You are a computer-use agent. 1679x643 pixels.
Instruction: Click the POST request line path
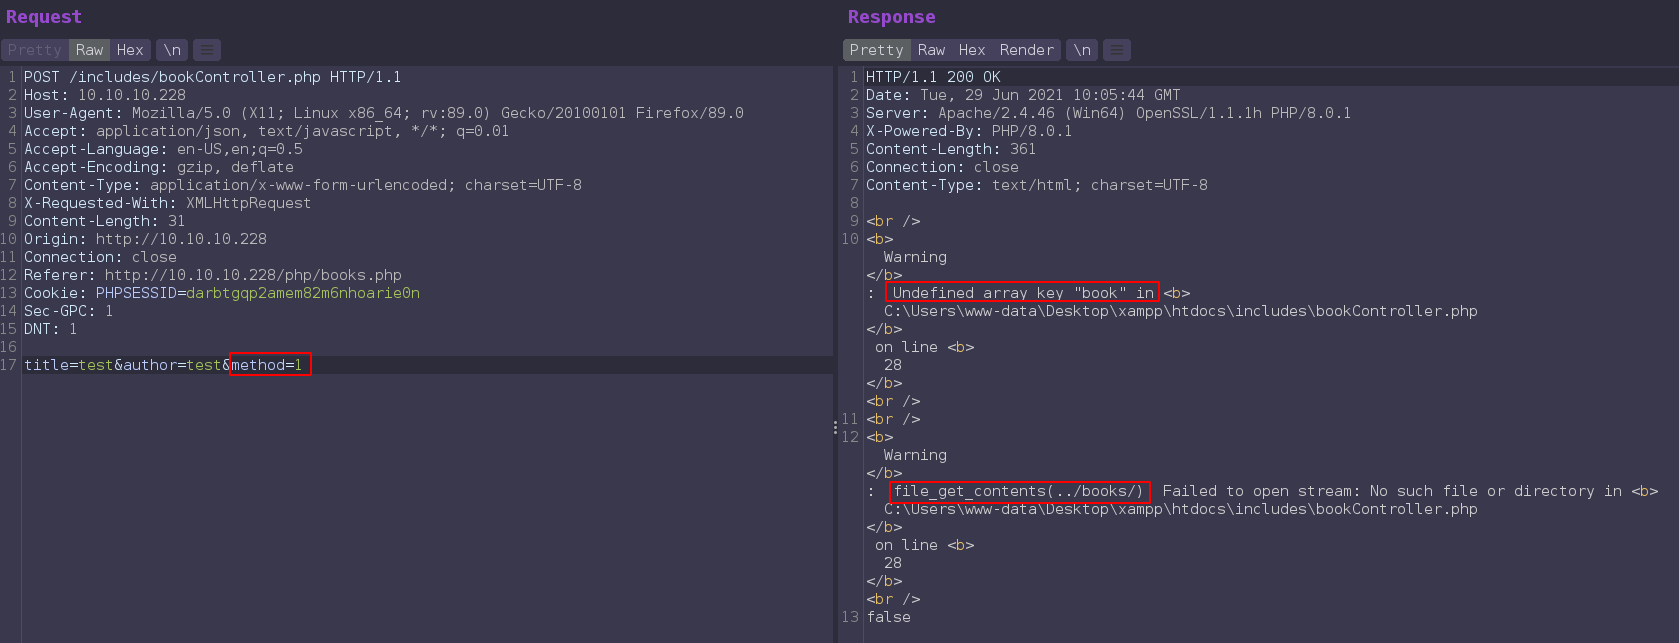point(195,77)
